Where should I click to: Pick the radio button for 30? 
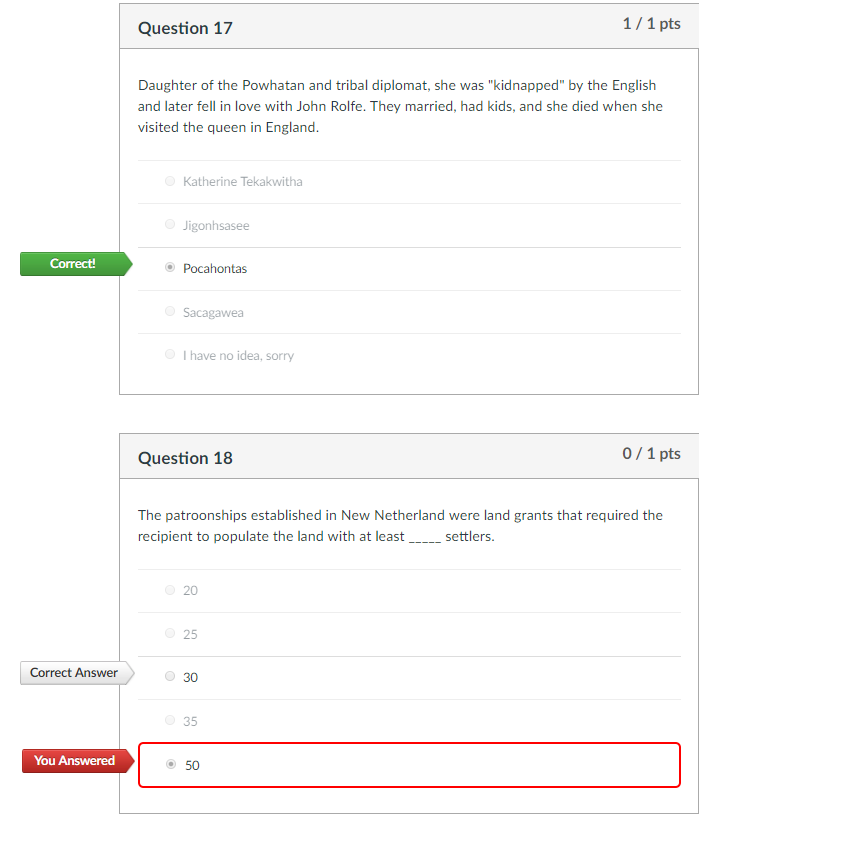tap(170, 676)
